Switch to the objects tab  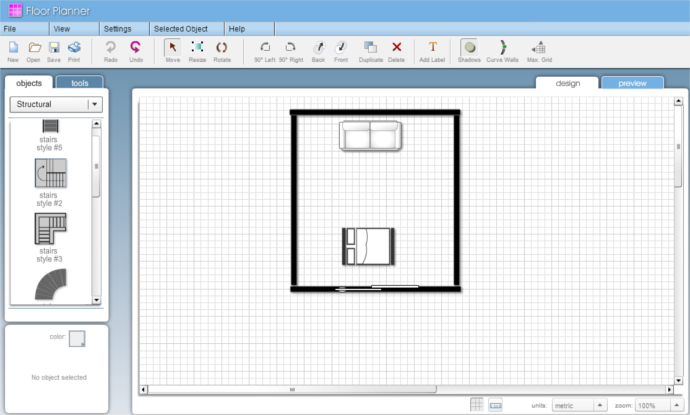pyautogui.click(x=29, y=83)
